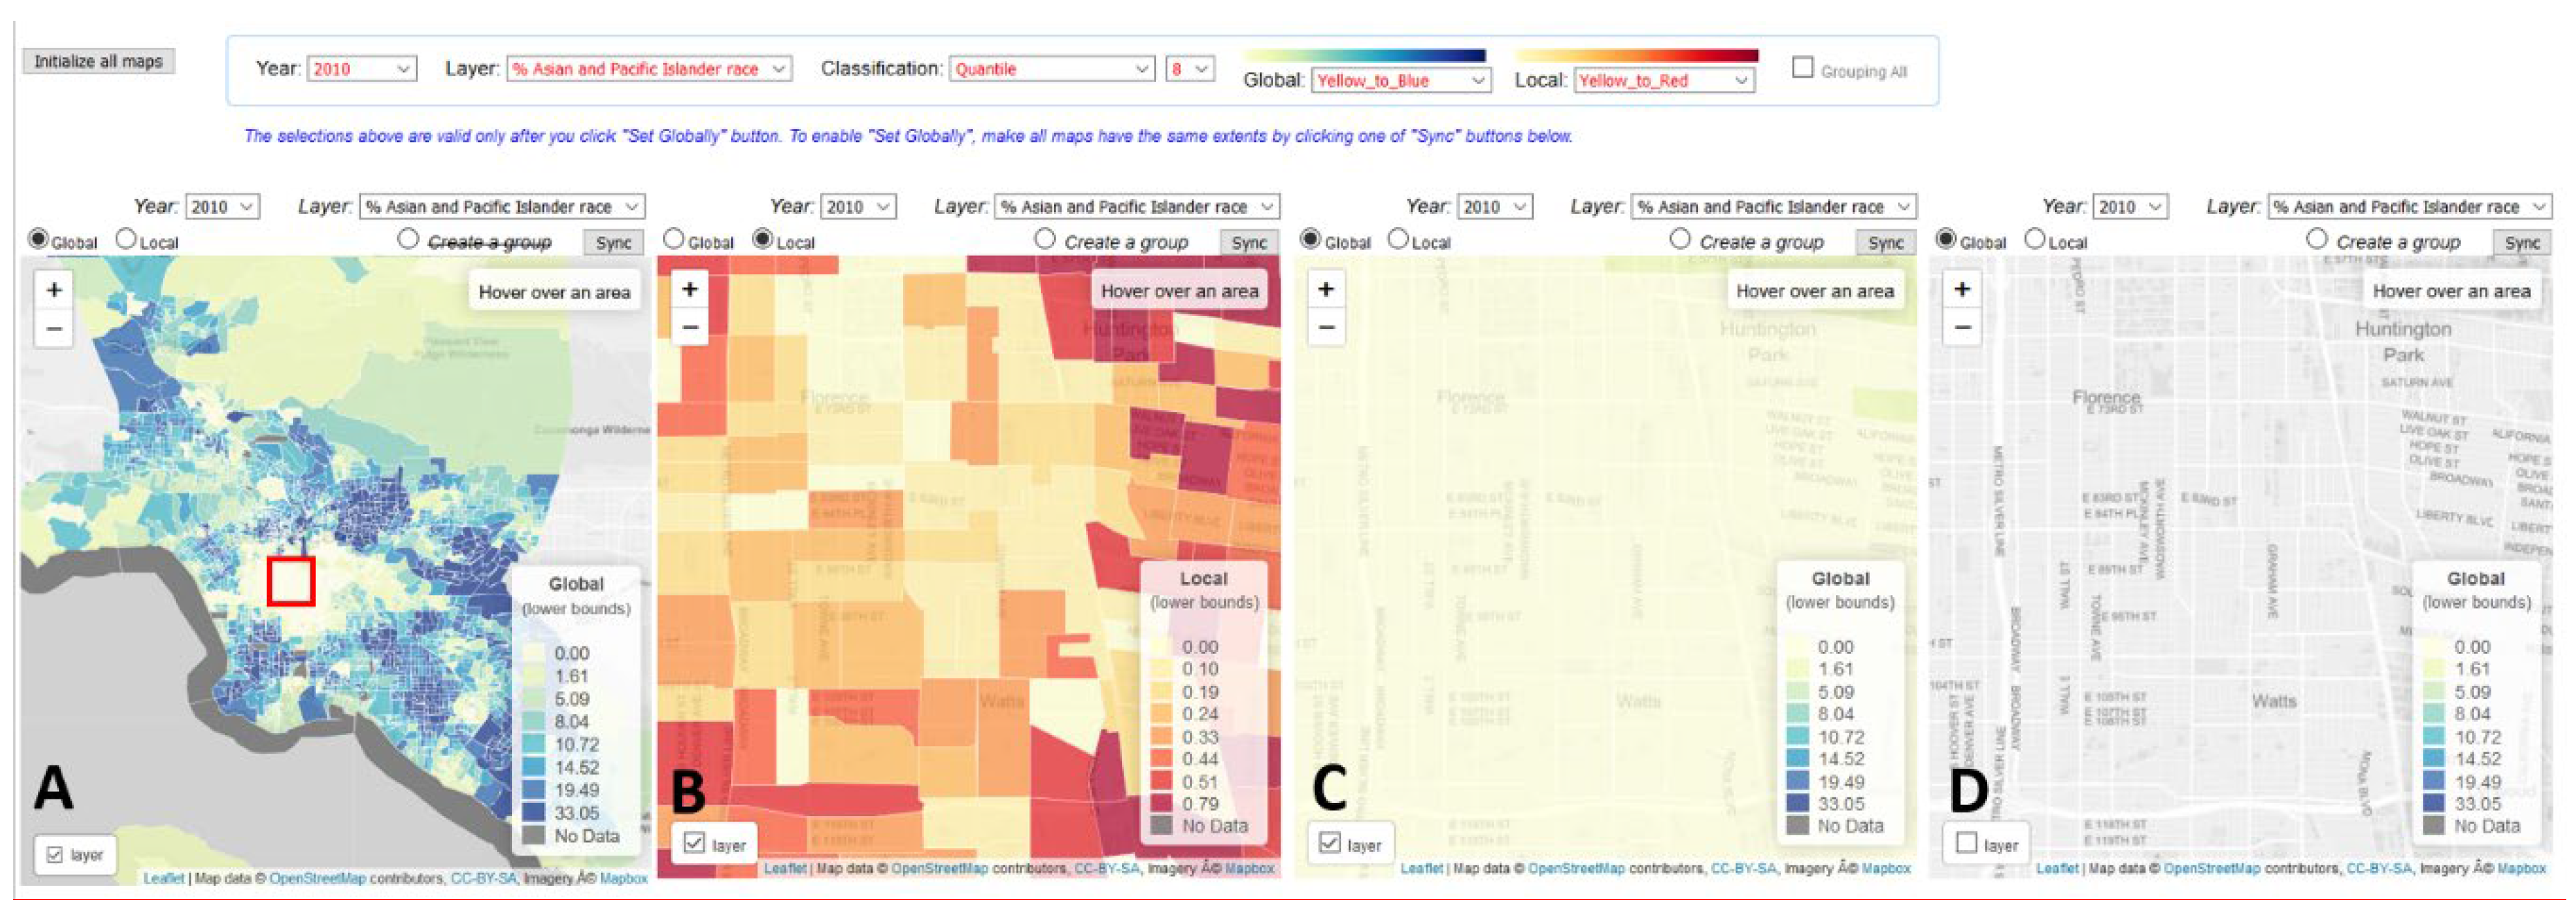
Task: Select the Local radio button on map A
Action: pyautogui.click(x=126, y=239)
